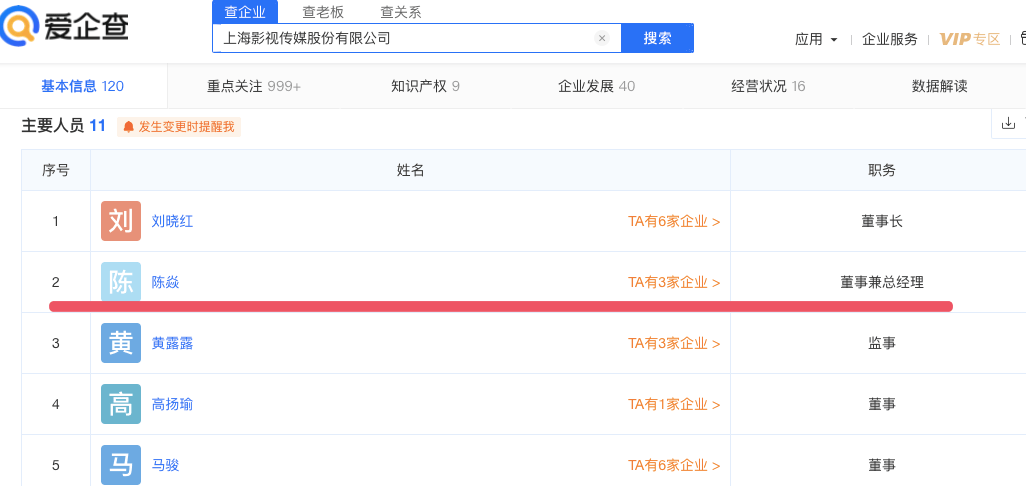This screenshot has height=486, width=1026.
Task: Click the download icon above the table
Action: click(x=1008, y=123)
